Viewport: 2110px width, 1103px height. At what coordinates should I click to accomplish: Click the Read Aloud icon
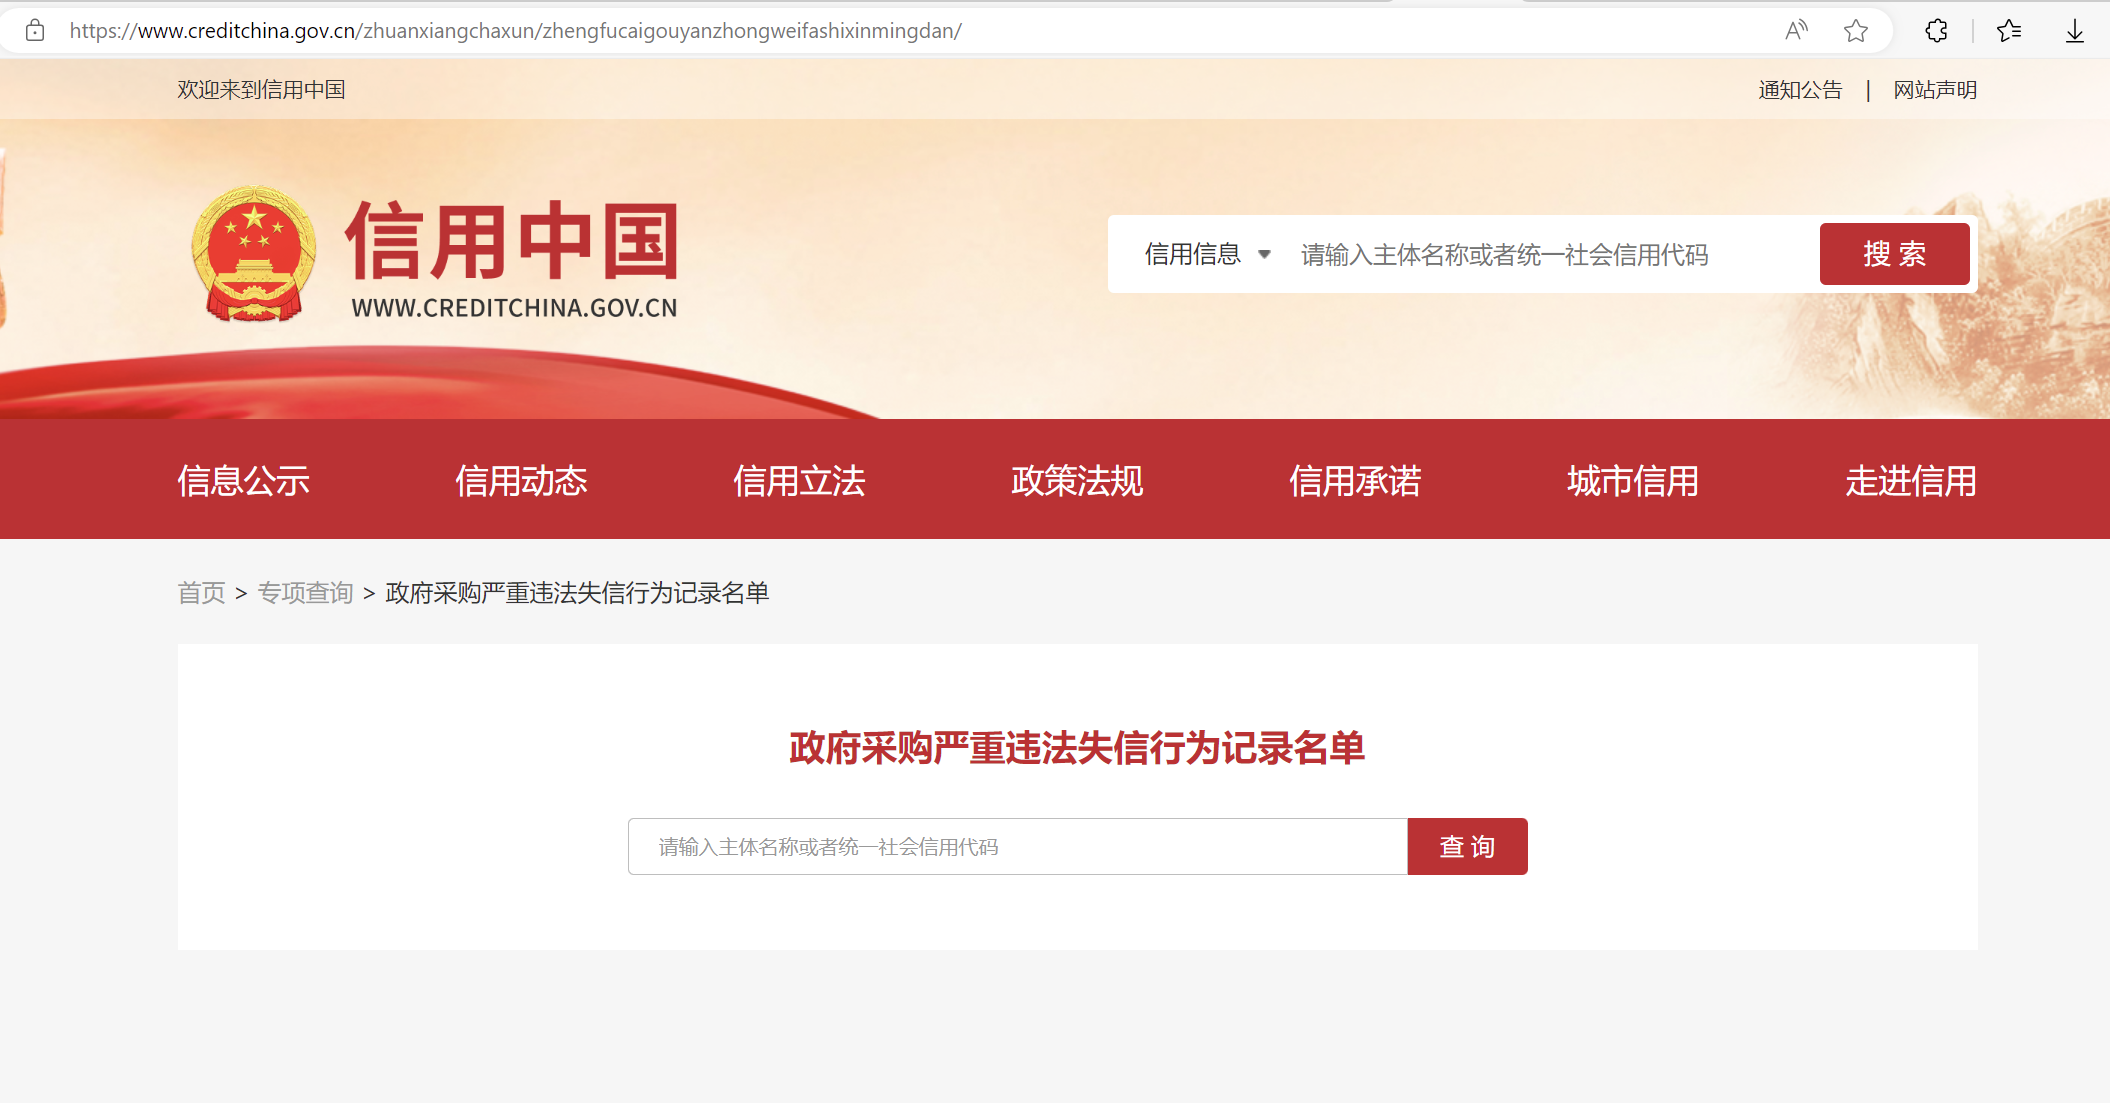click(x=1796, y=31)
